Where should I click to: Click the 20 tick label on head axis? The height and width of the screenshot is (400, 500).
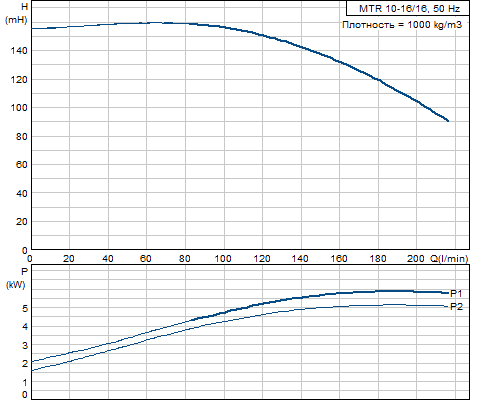[21, 221]
